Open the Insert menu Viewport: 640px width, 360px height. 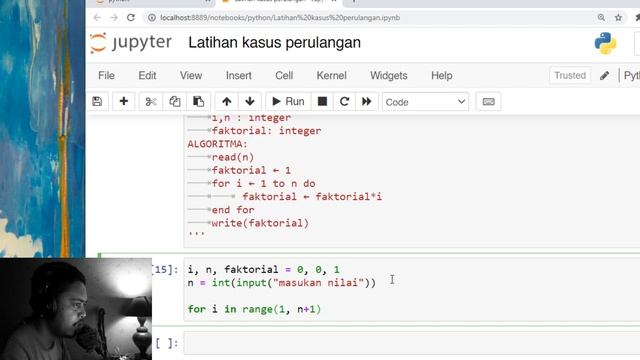click(x=238, y=76)
